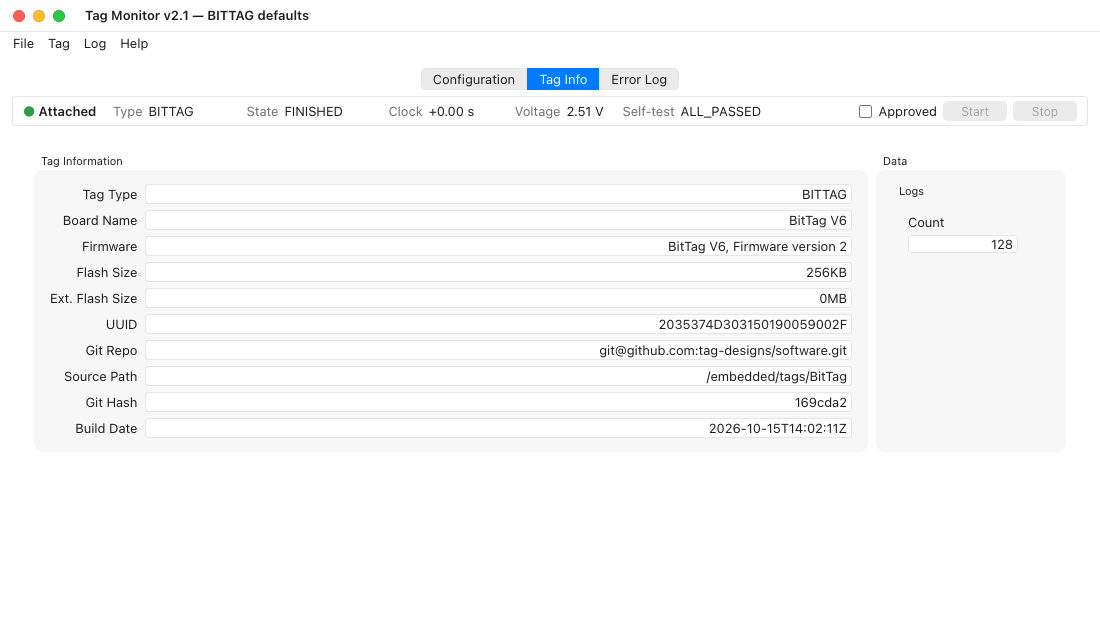Close the window with the red button
Image resolution: width=1100 pixels, height=640 pixels.
[x=19, y=15]
